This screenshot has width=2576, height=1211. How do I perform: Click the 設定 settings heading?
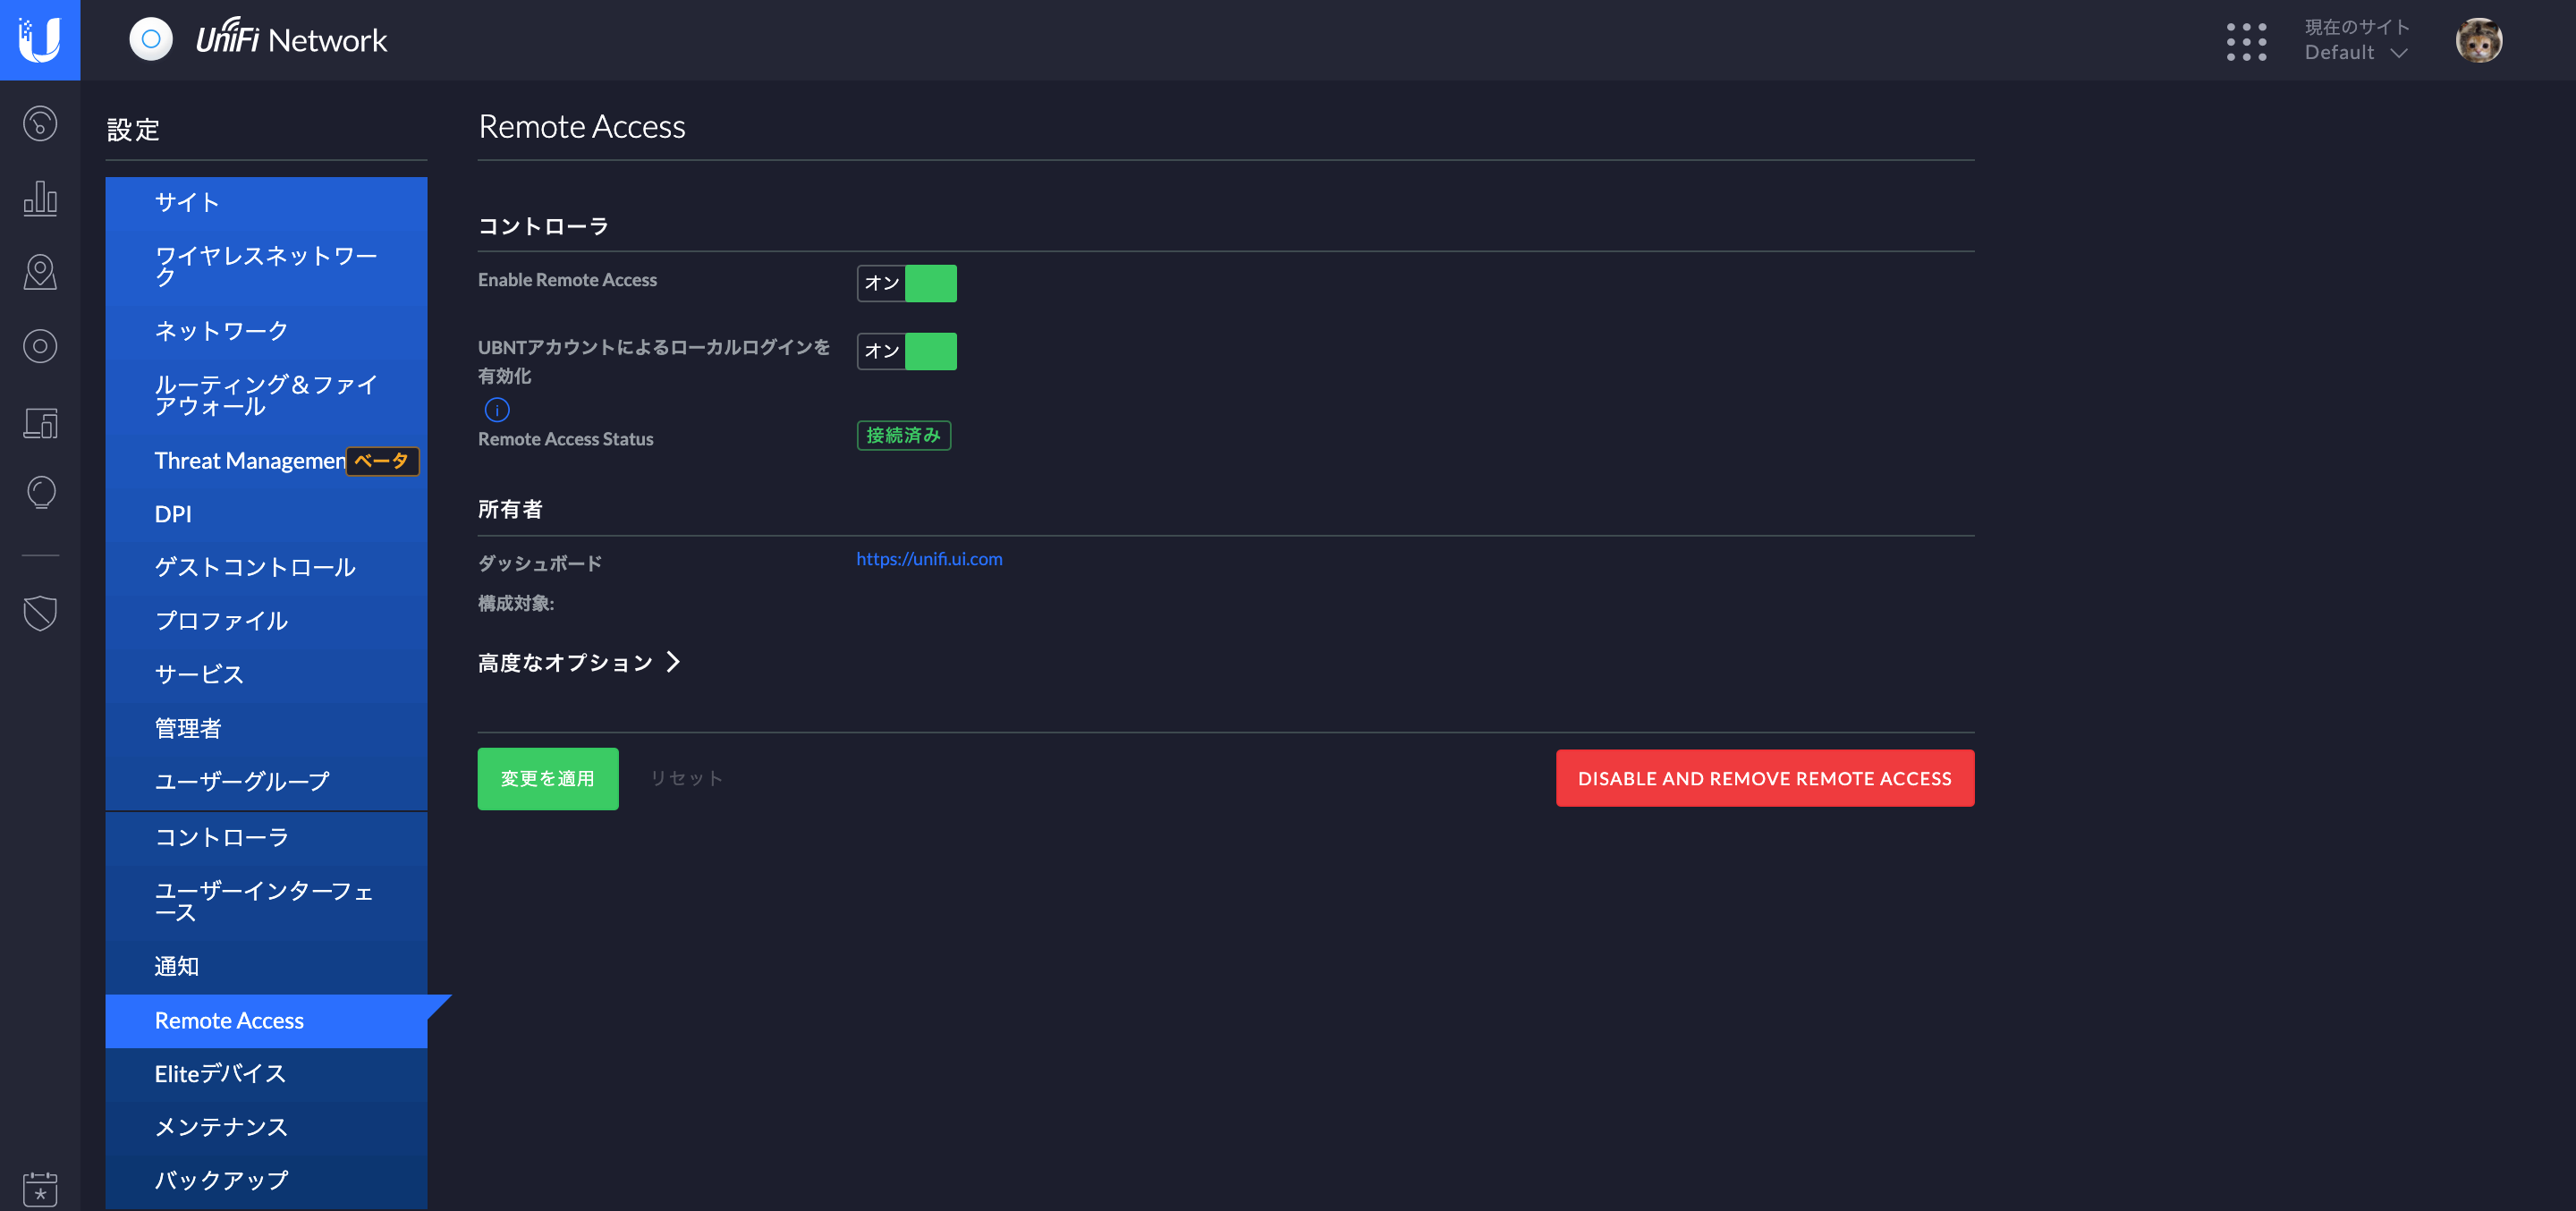(133, 130)
